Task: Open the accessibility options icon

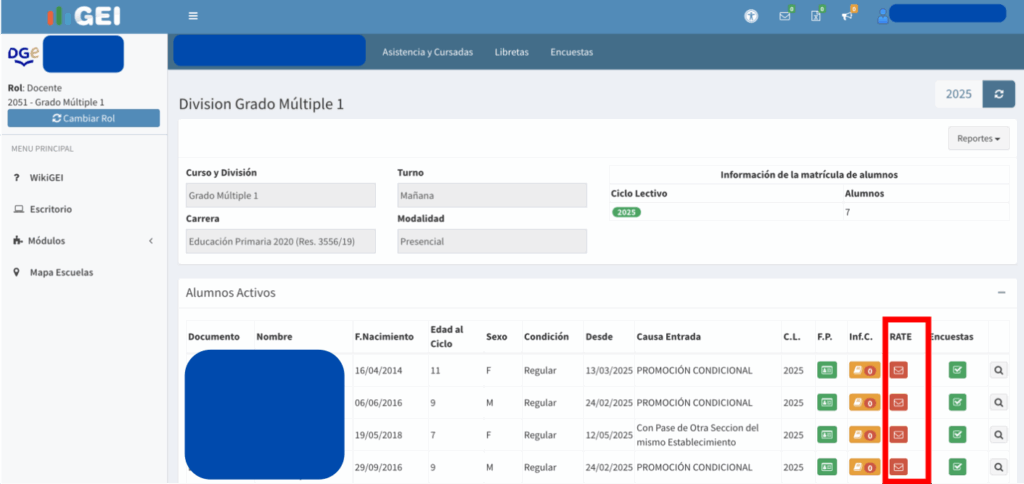Action: [751, 16]
